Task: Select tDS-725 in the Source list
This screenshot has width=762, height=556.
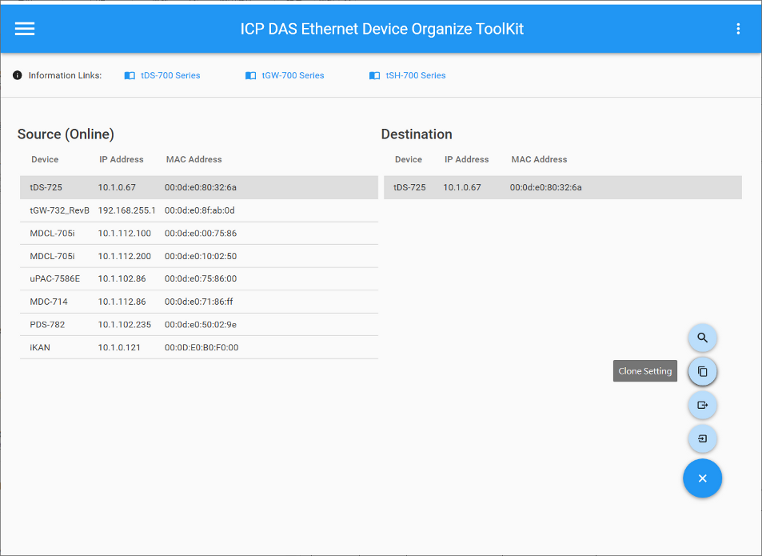Action: coord(199,187)
